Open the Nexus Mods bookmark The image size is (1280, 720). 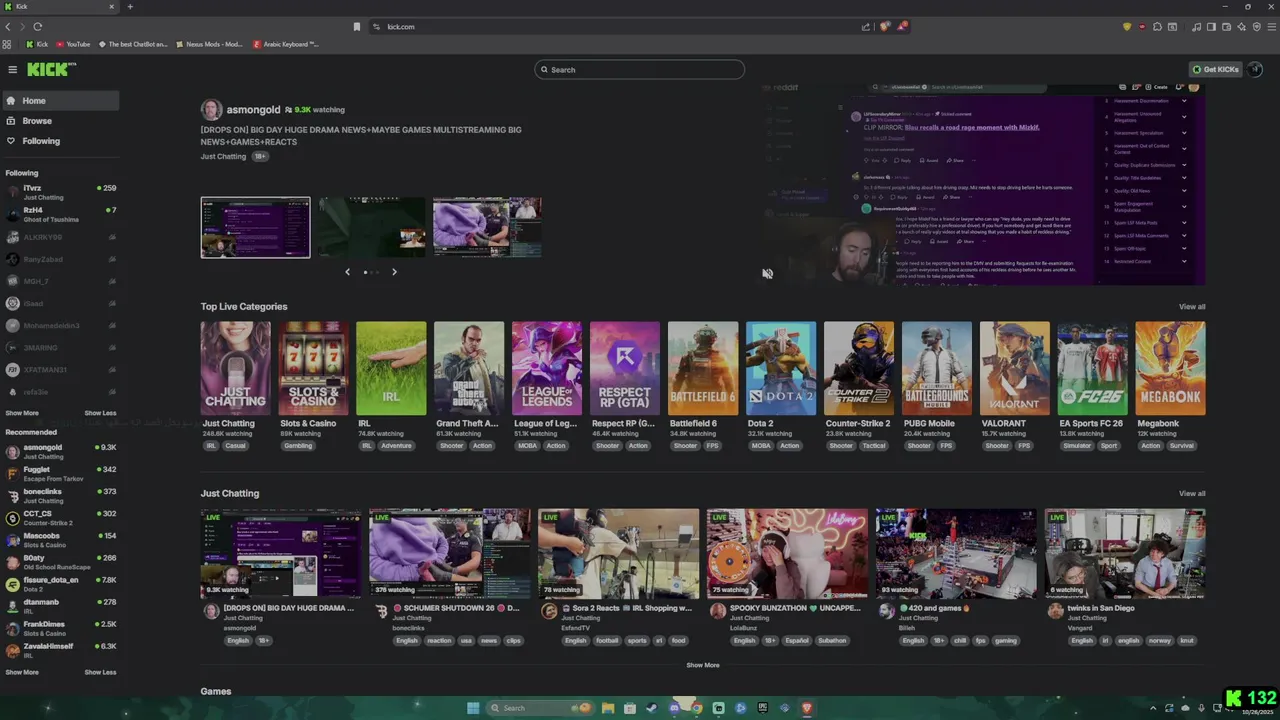(x=210, y=44)
